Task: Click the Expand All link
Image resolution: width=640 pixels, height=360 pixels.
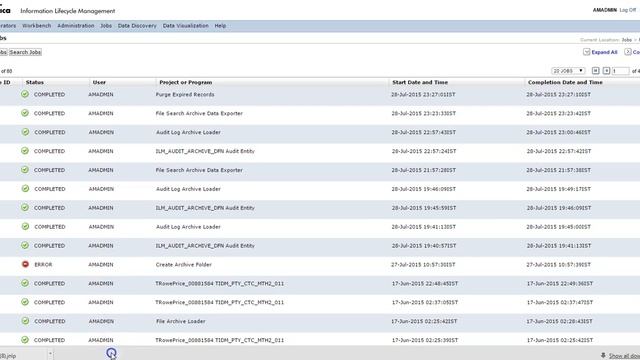Action: [x=604, y=52]
